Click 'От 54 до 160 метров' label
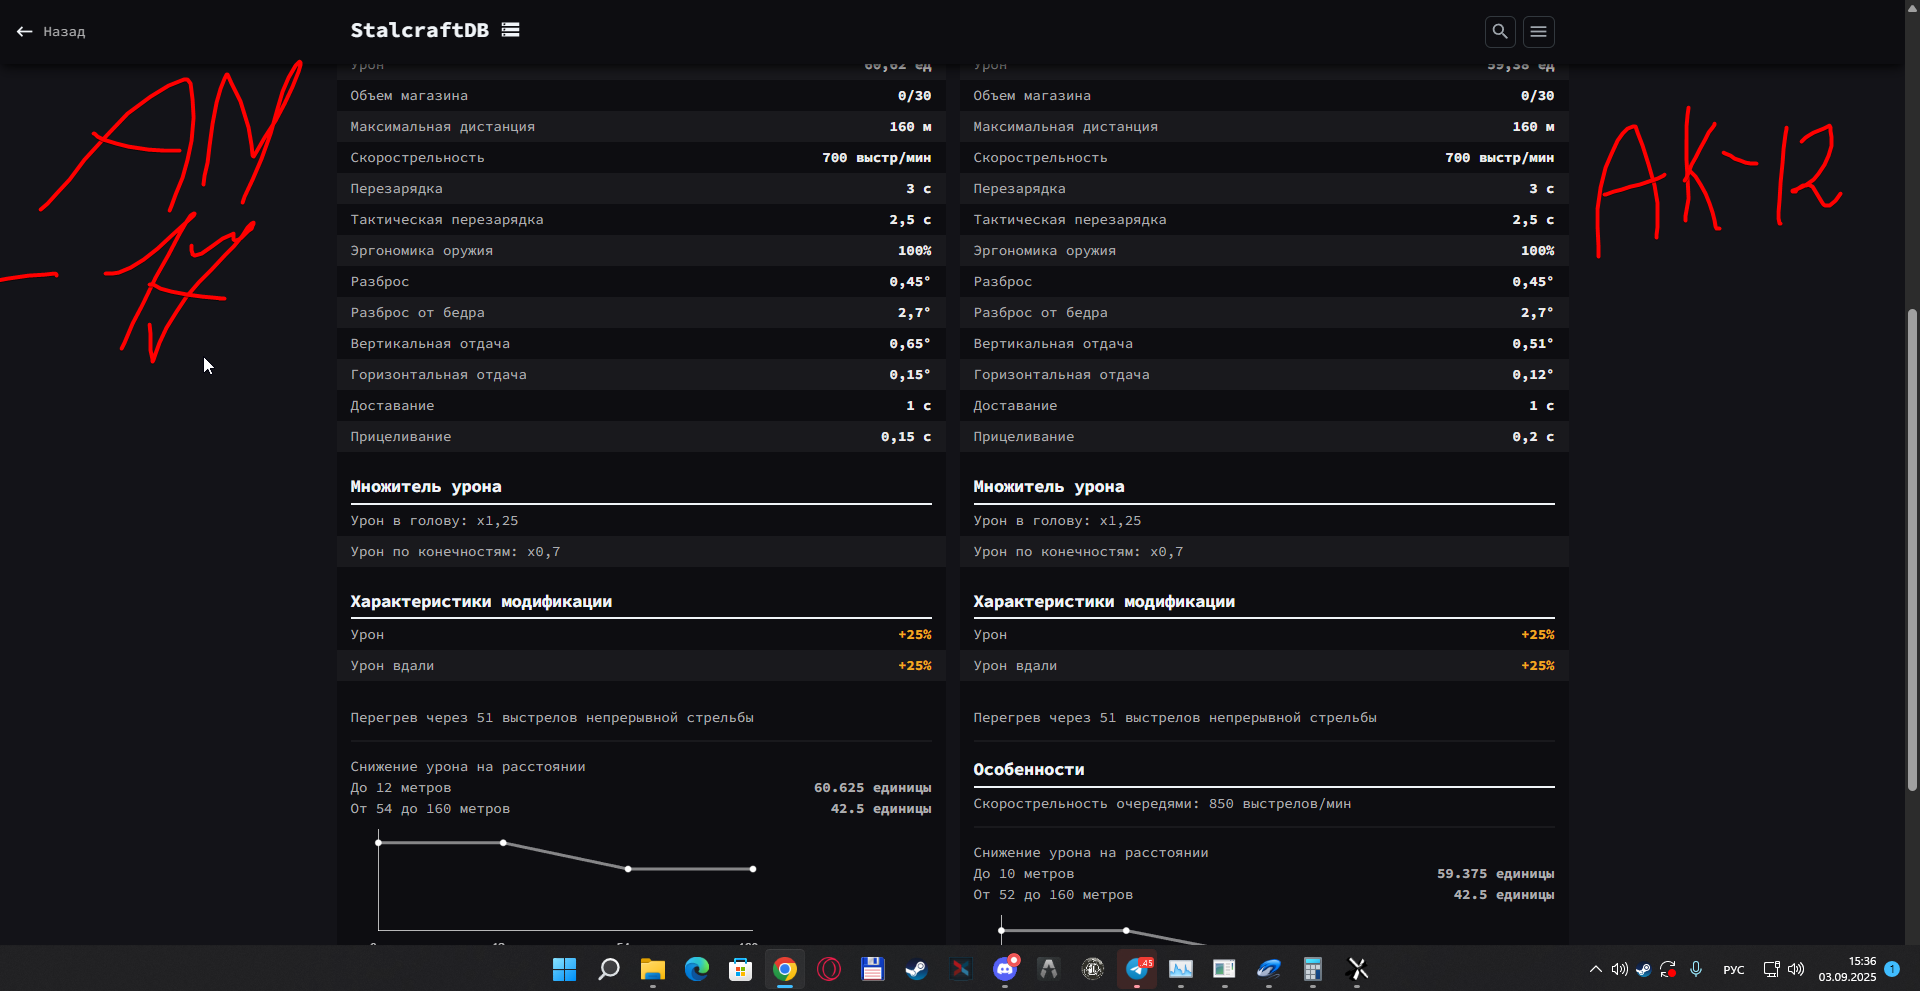Screen dimensions: 1920x991 click(430, 809)
